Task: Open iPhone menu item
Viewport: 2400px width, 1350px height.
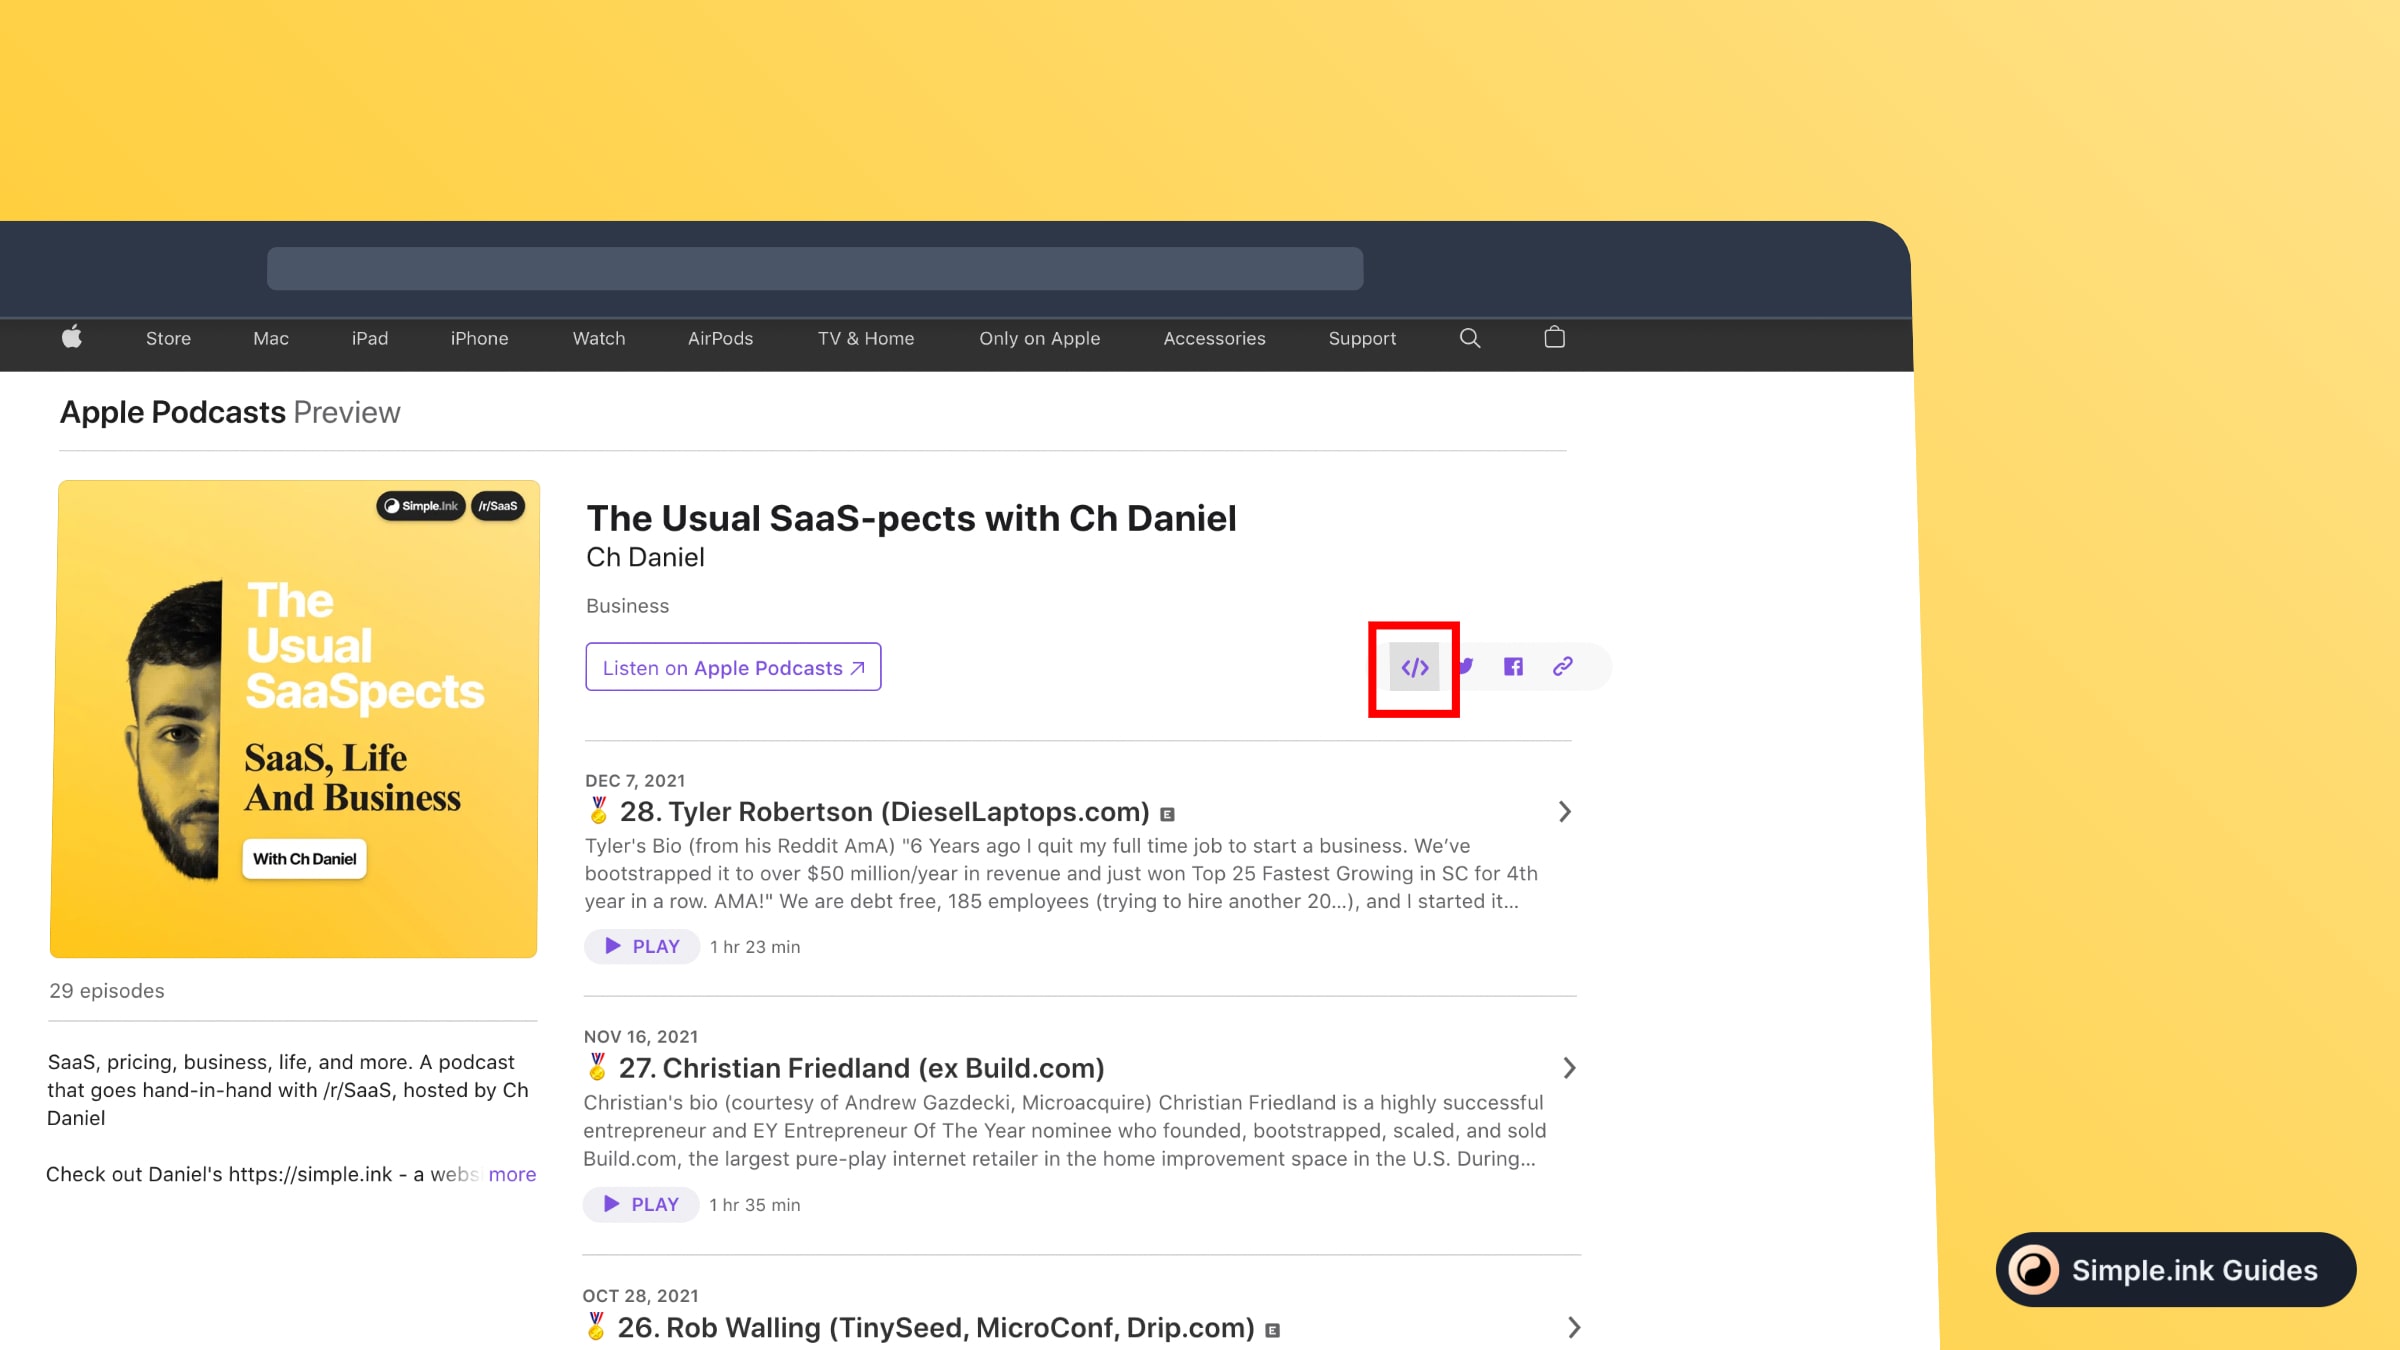Action: [x=479, y=338]
